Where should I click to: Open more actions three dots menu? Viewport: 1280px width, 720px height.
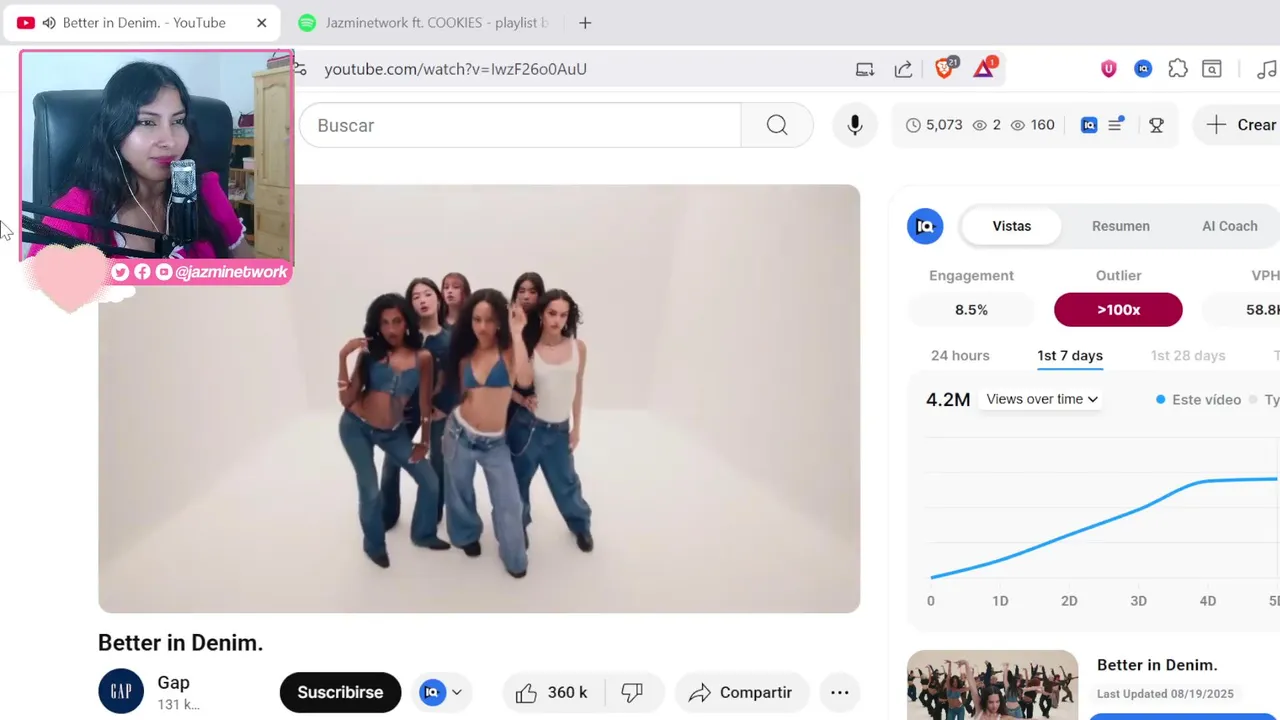click(840, 692)
